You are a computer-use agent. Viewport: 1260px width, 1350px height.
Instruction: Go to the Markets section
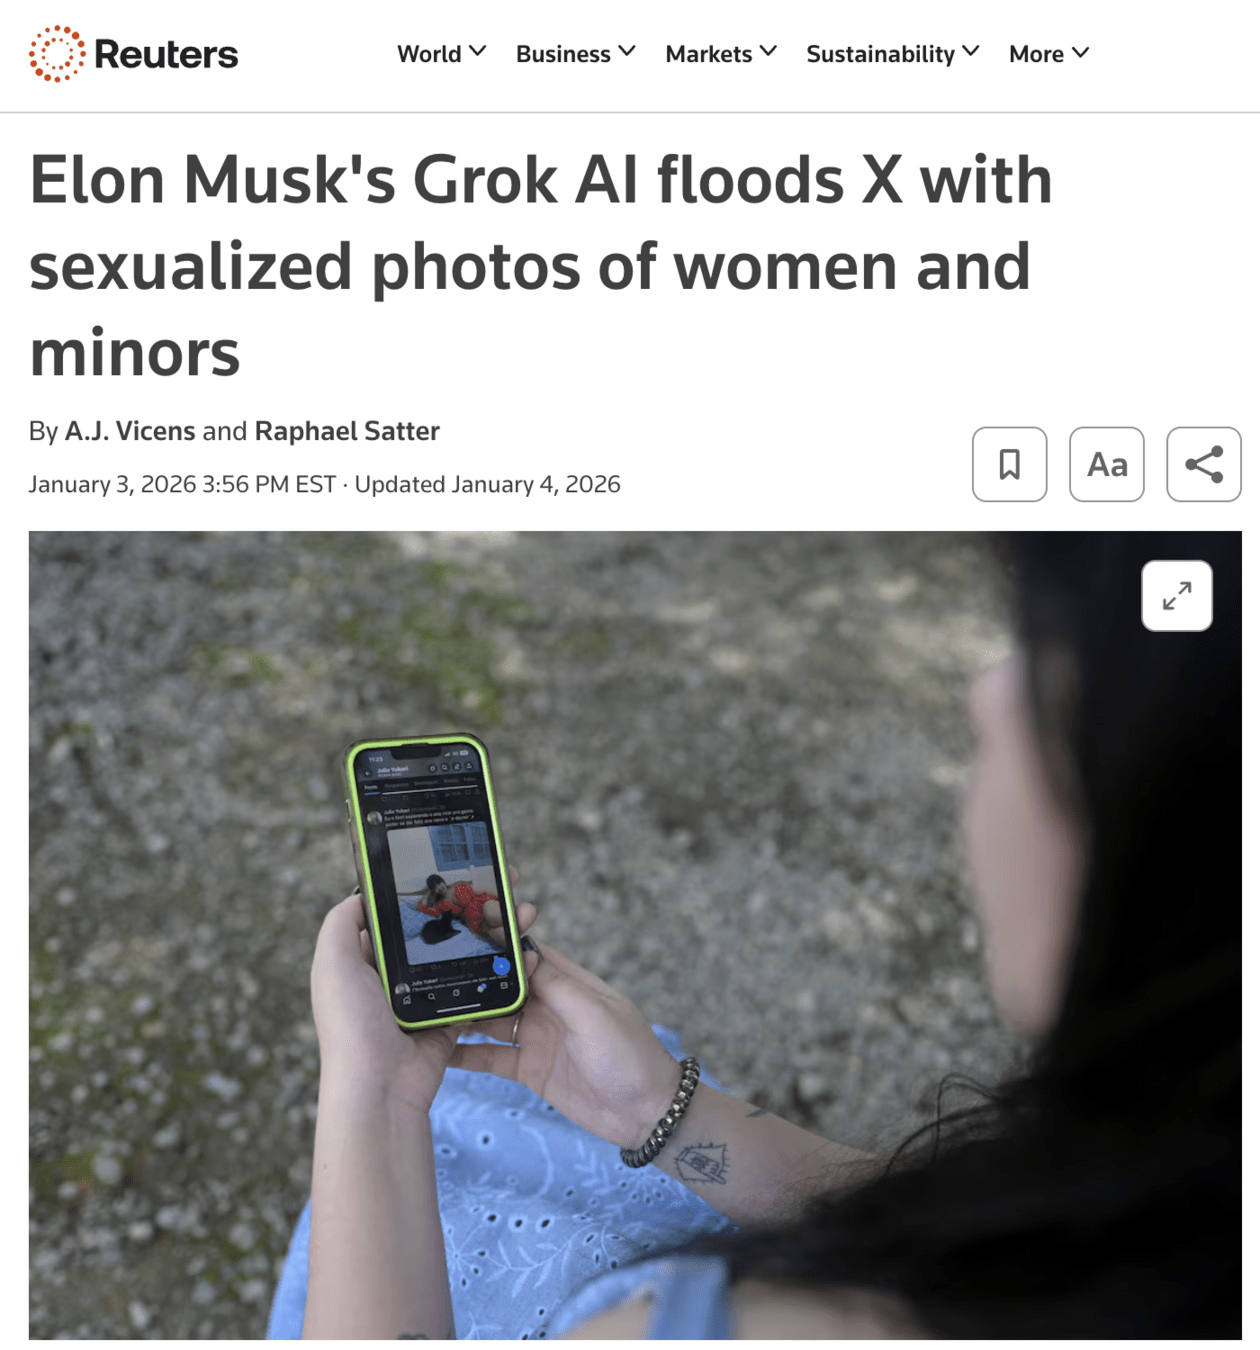click(708, 54)
